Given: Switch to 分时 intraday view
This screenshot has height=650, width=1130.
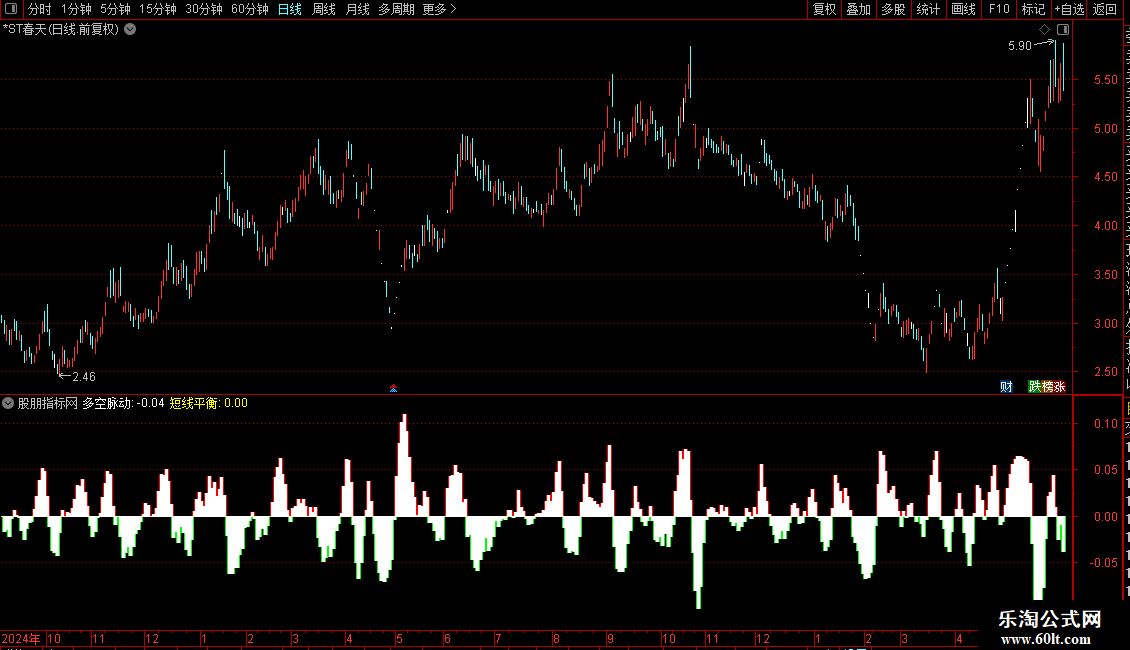Looking at the screenshot, I should (x=40, y=9).
